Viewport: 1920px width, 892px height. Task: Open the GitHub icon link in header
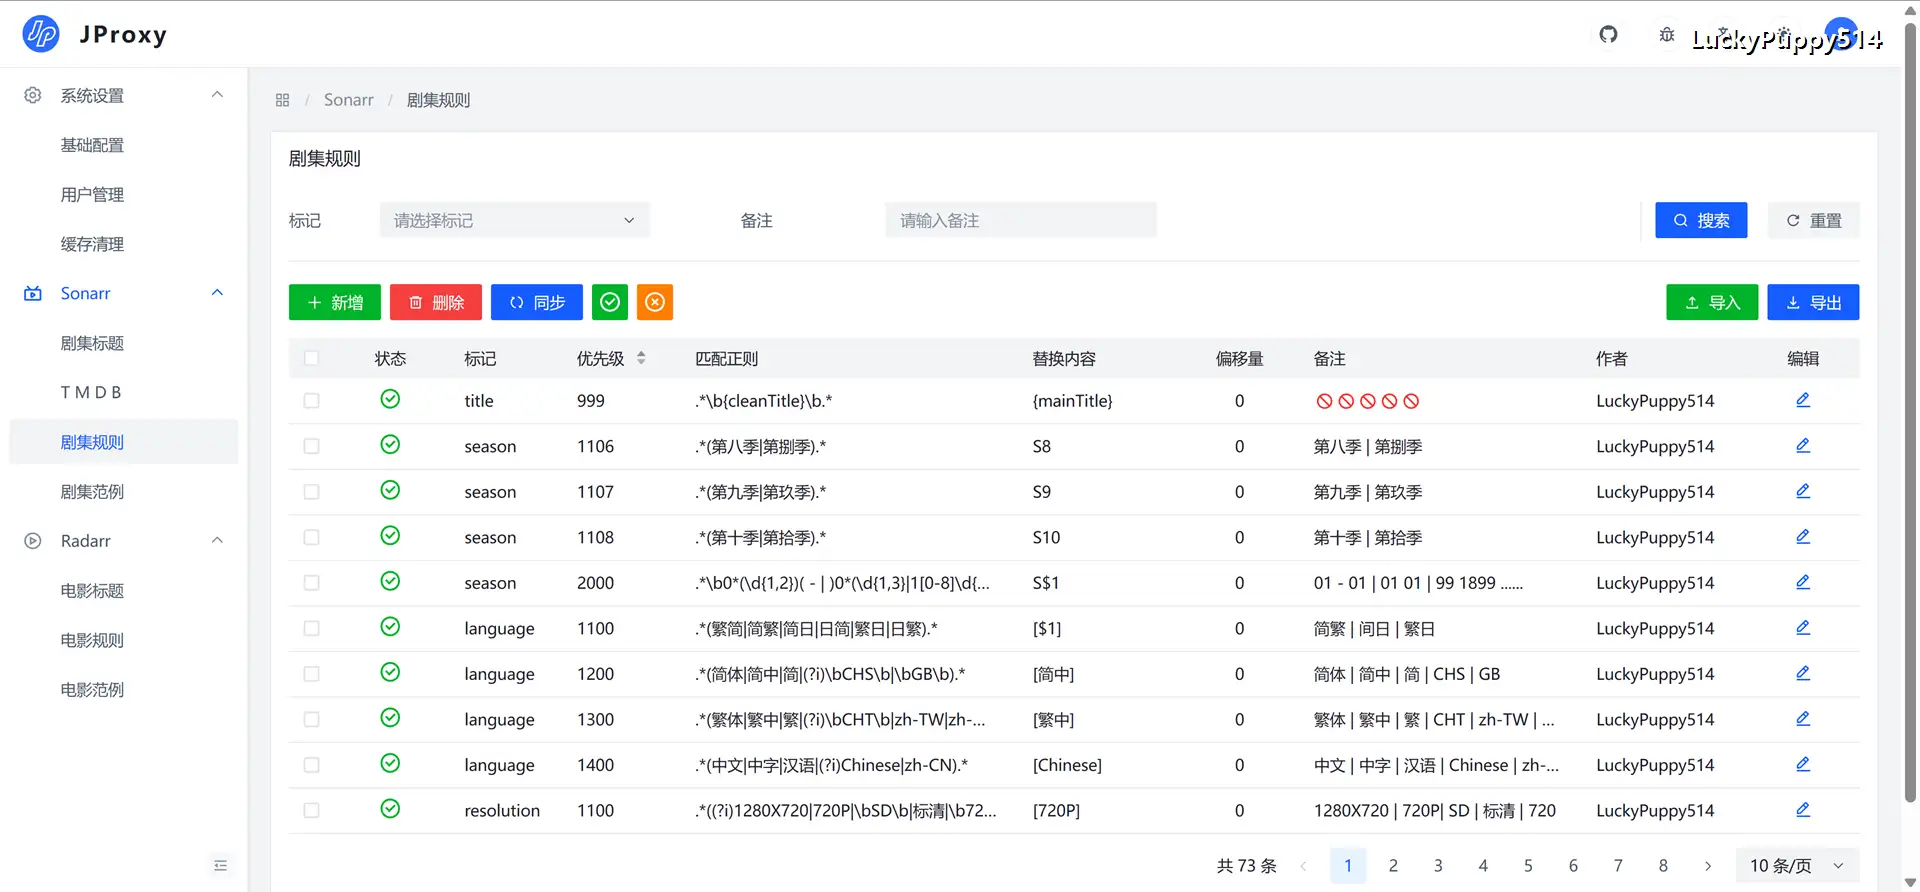point(1608,35)
